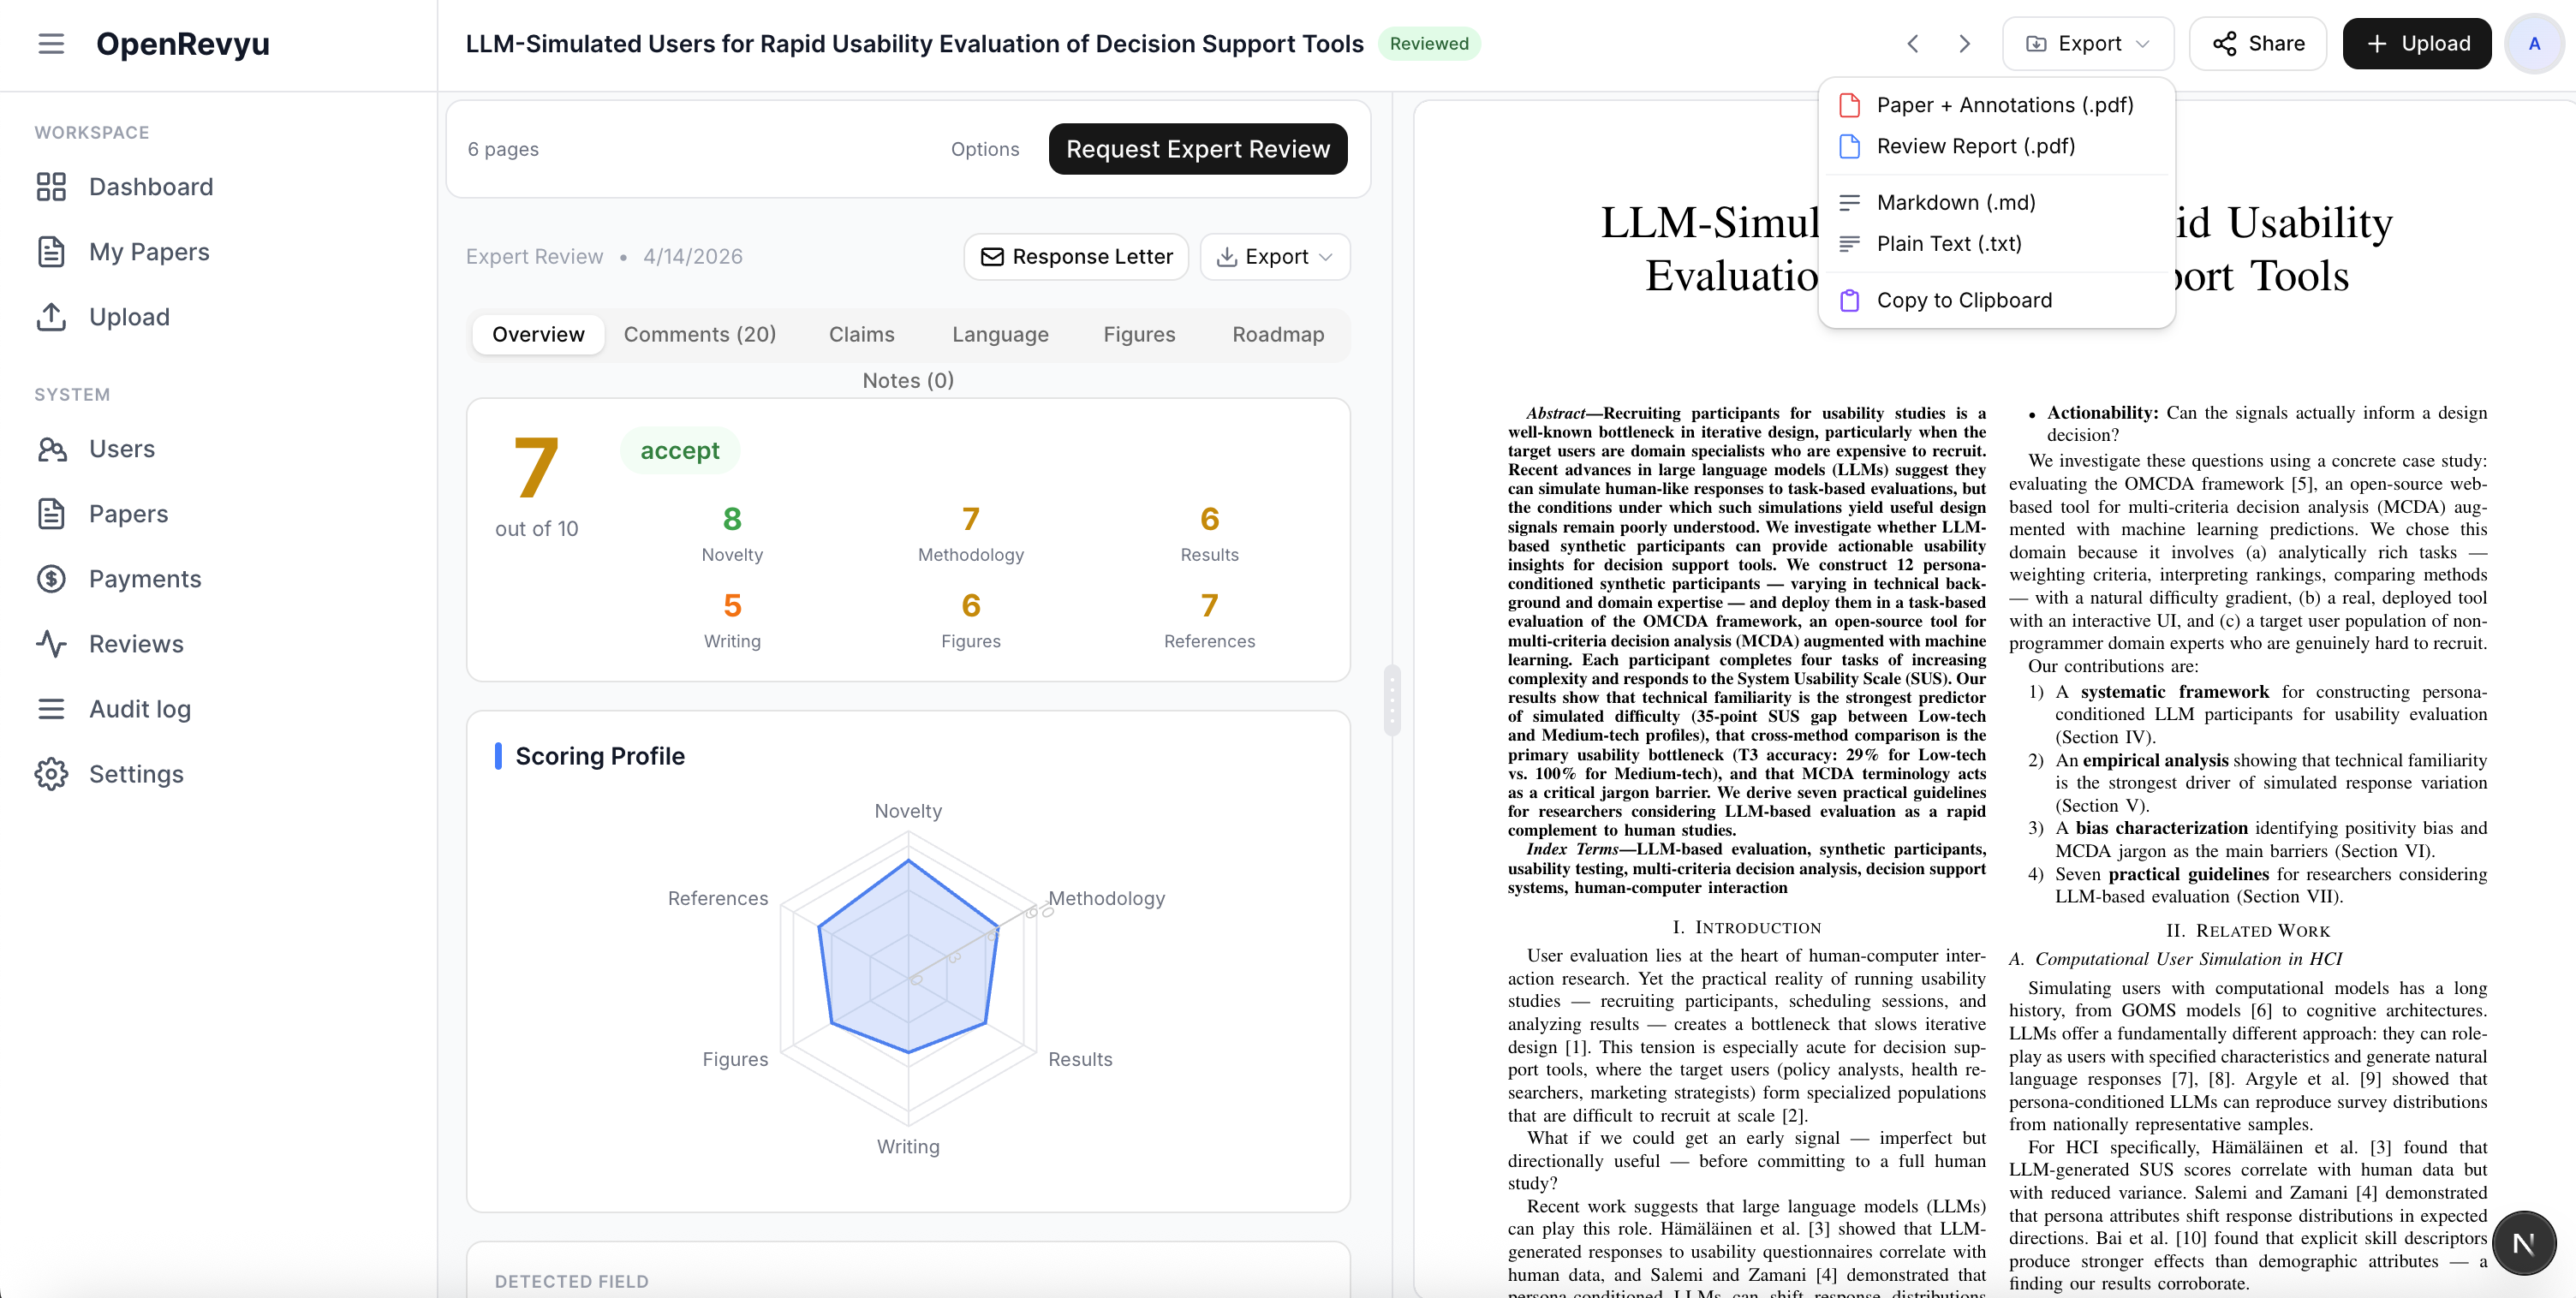Open the Users people icon
Viewport: 2576px width, 1298px height.
[x=51, y=449]
